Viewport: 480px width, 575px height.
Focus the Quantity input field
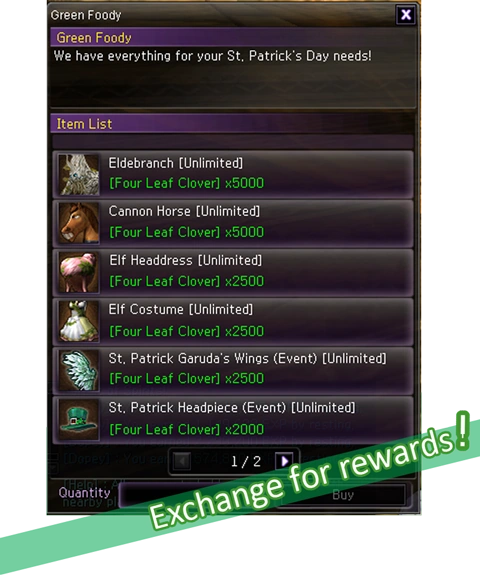[x=198, y=495]
